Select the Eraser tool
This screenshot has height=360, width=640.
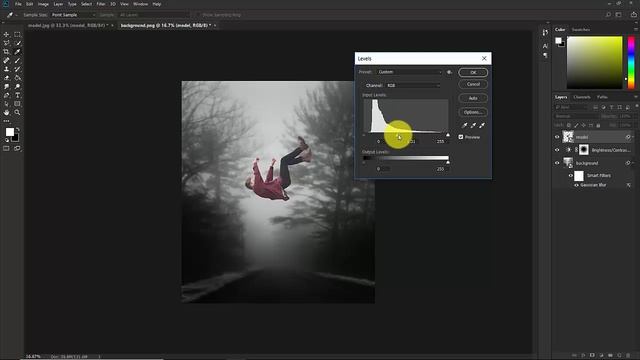click(x=6, y=78)
